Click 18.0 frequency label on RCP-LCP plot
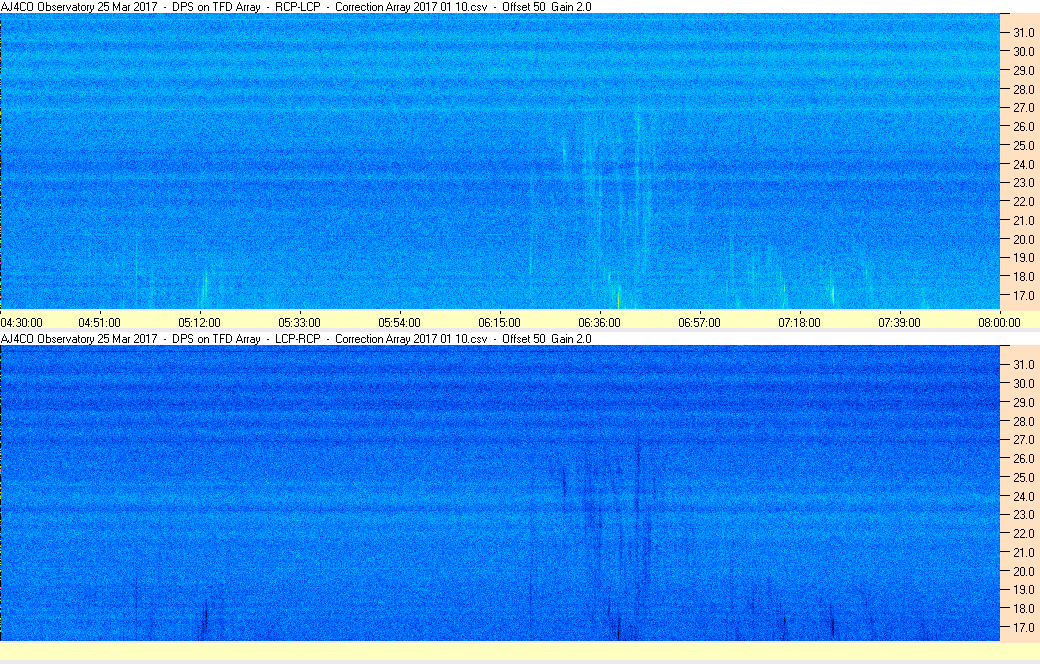 pyautogui.click(x=1023, y=277)
